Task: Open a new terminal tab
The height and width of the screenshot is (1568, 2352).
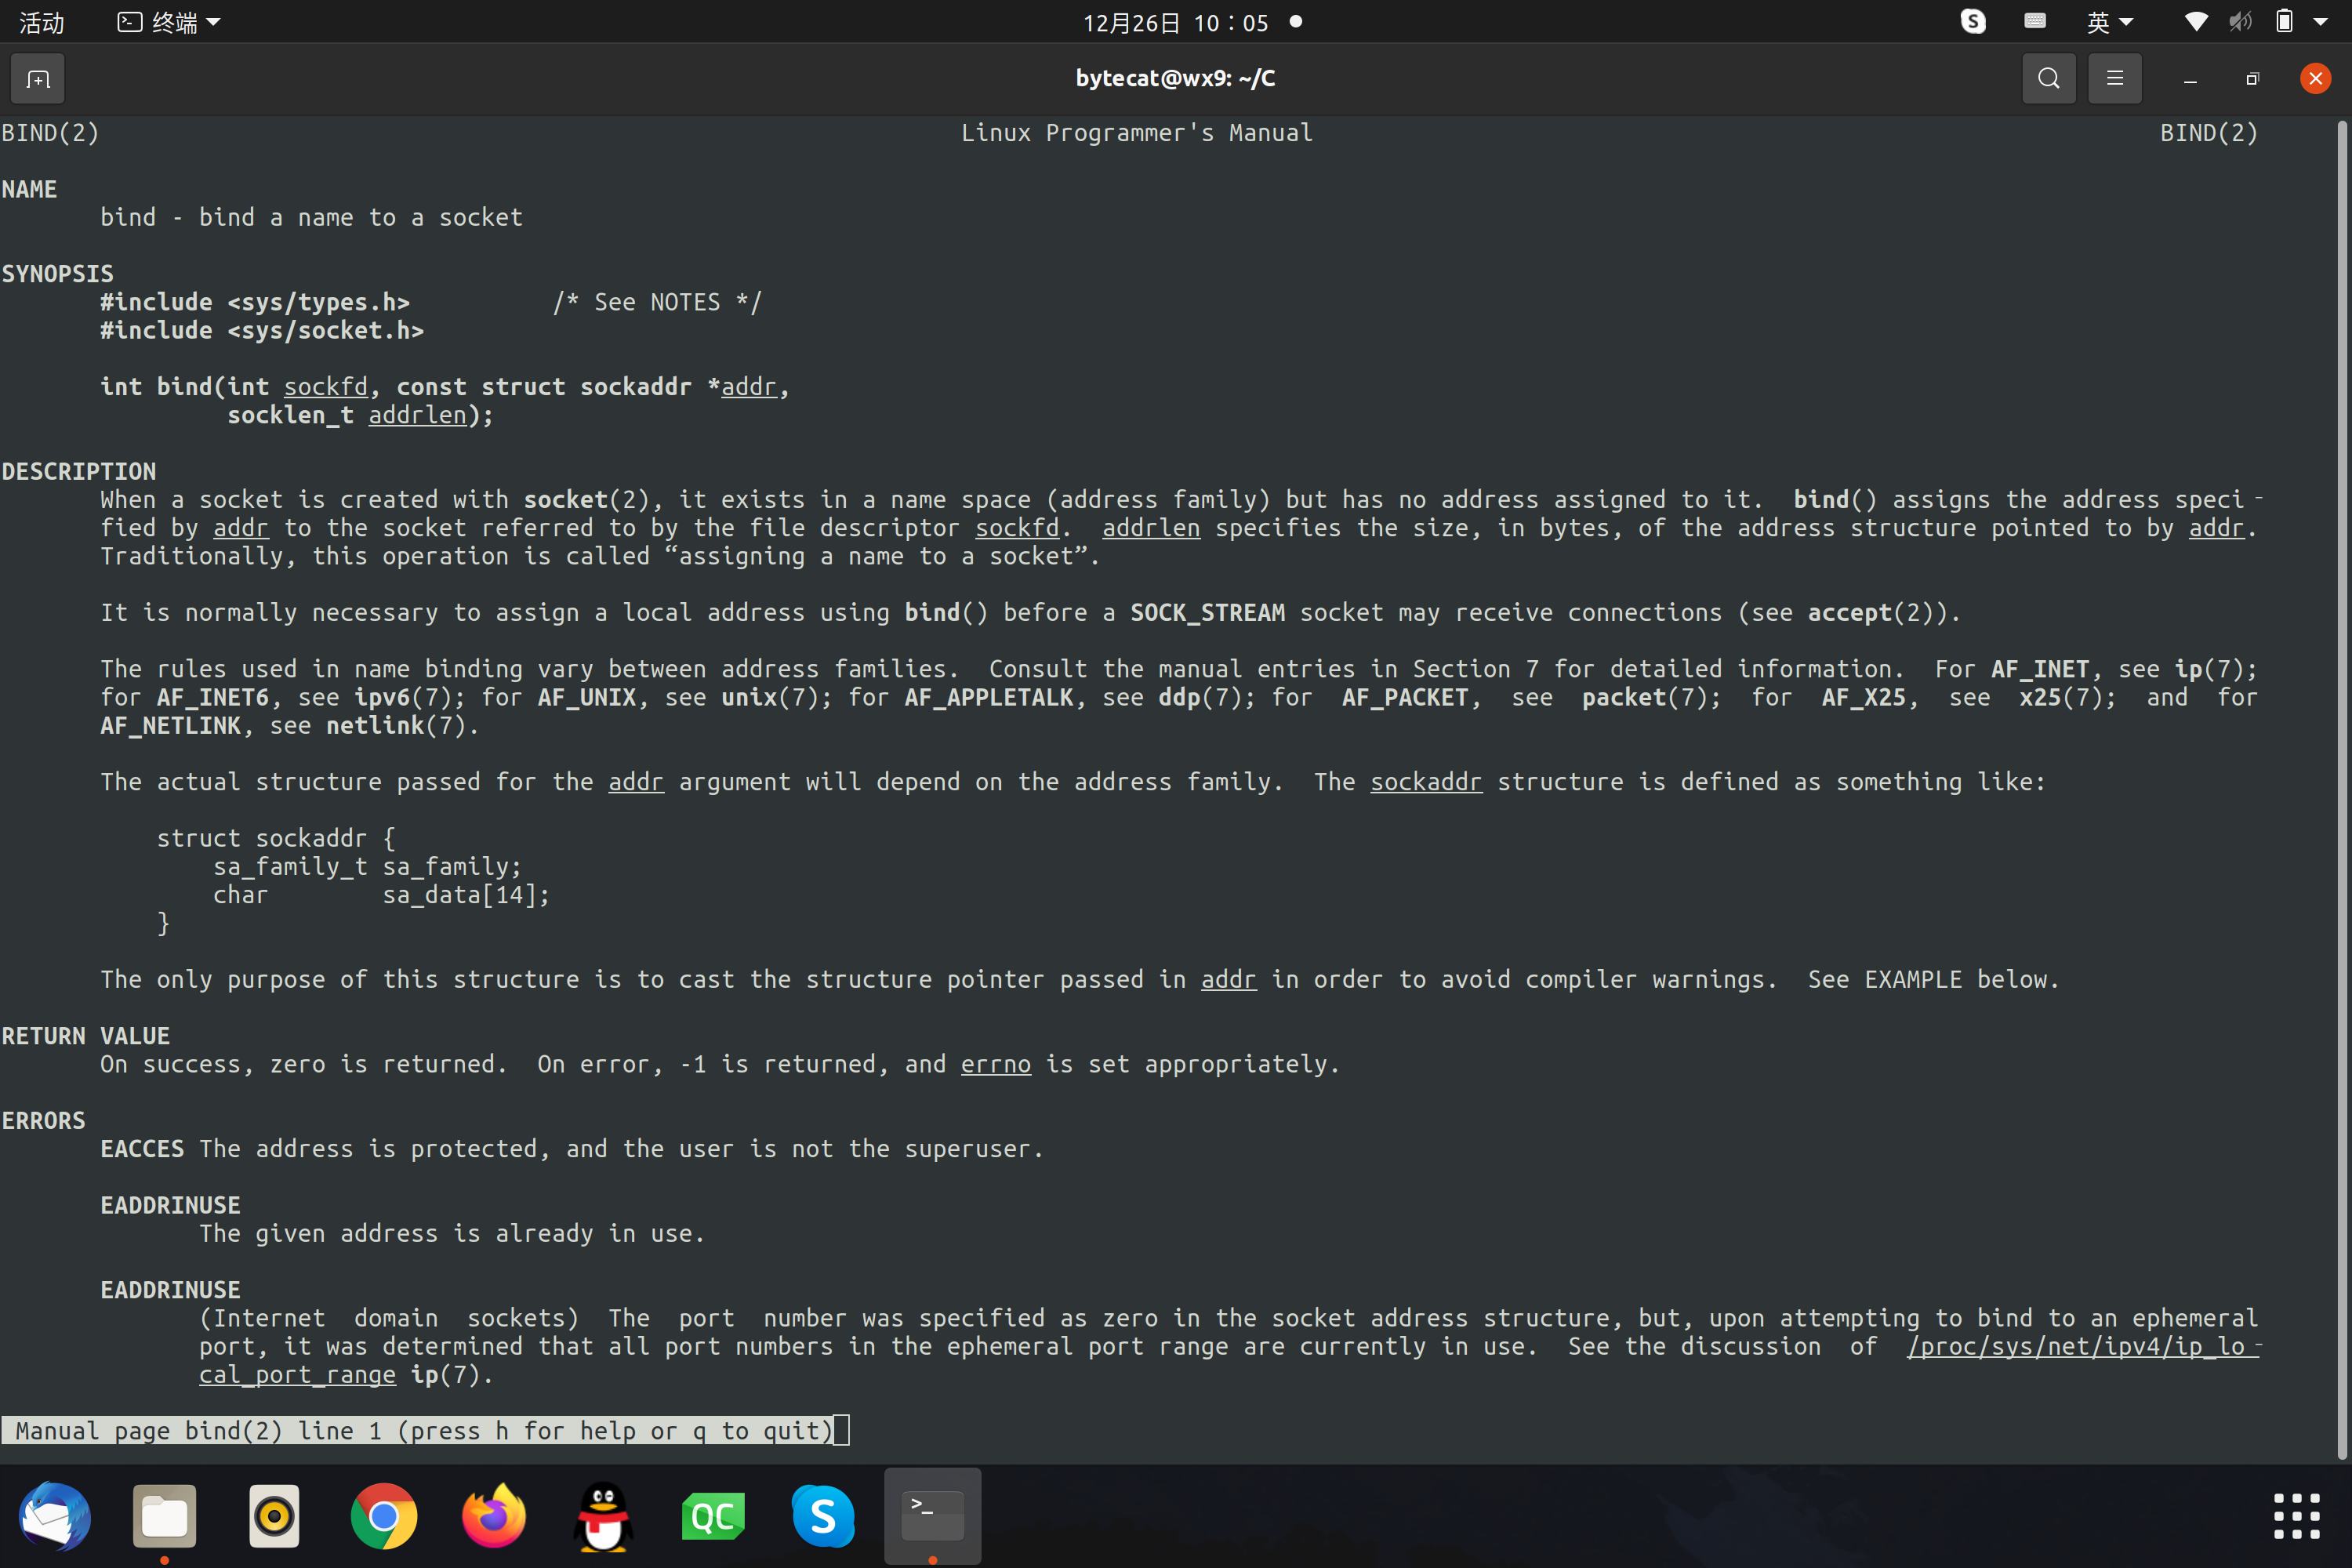Action: (38, 79)
